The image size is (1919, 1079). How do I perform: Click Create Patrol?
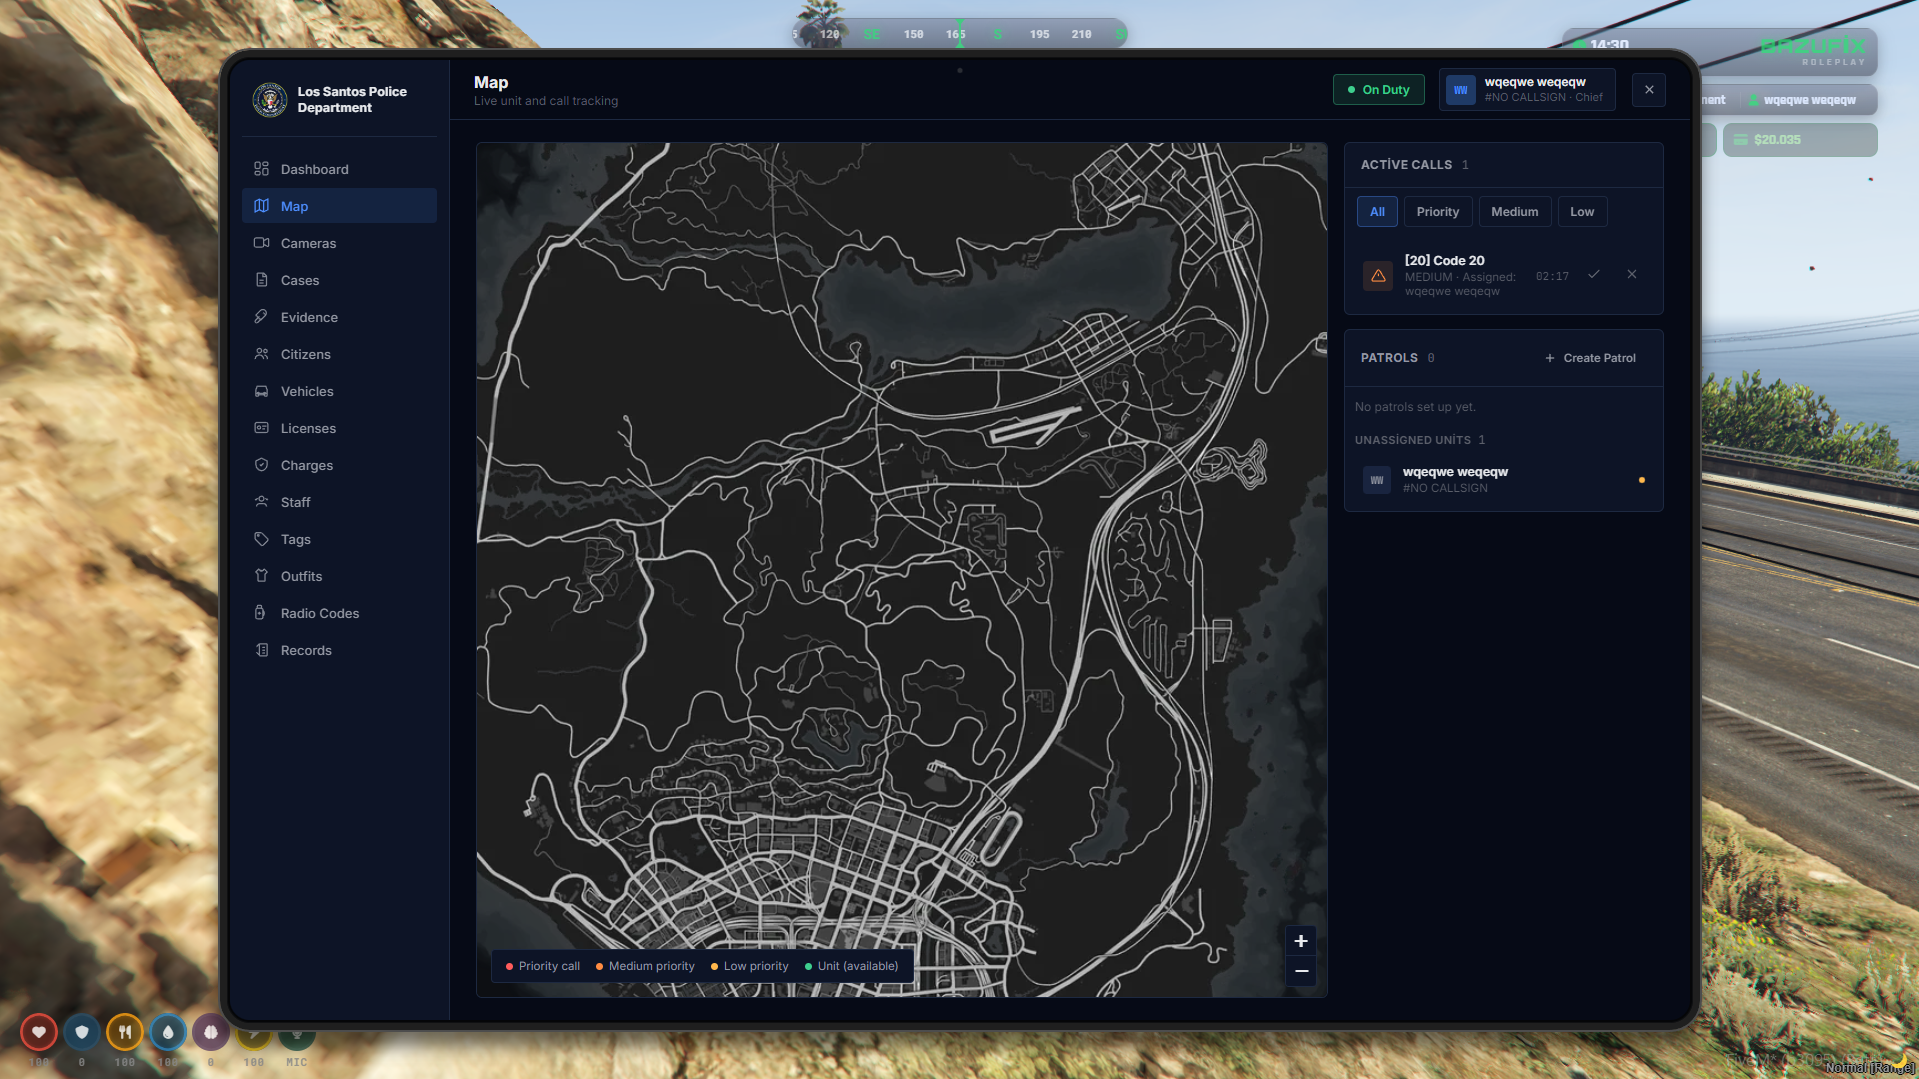pyautogui.click(x=1590, y=358)
